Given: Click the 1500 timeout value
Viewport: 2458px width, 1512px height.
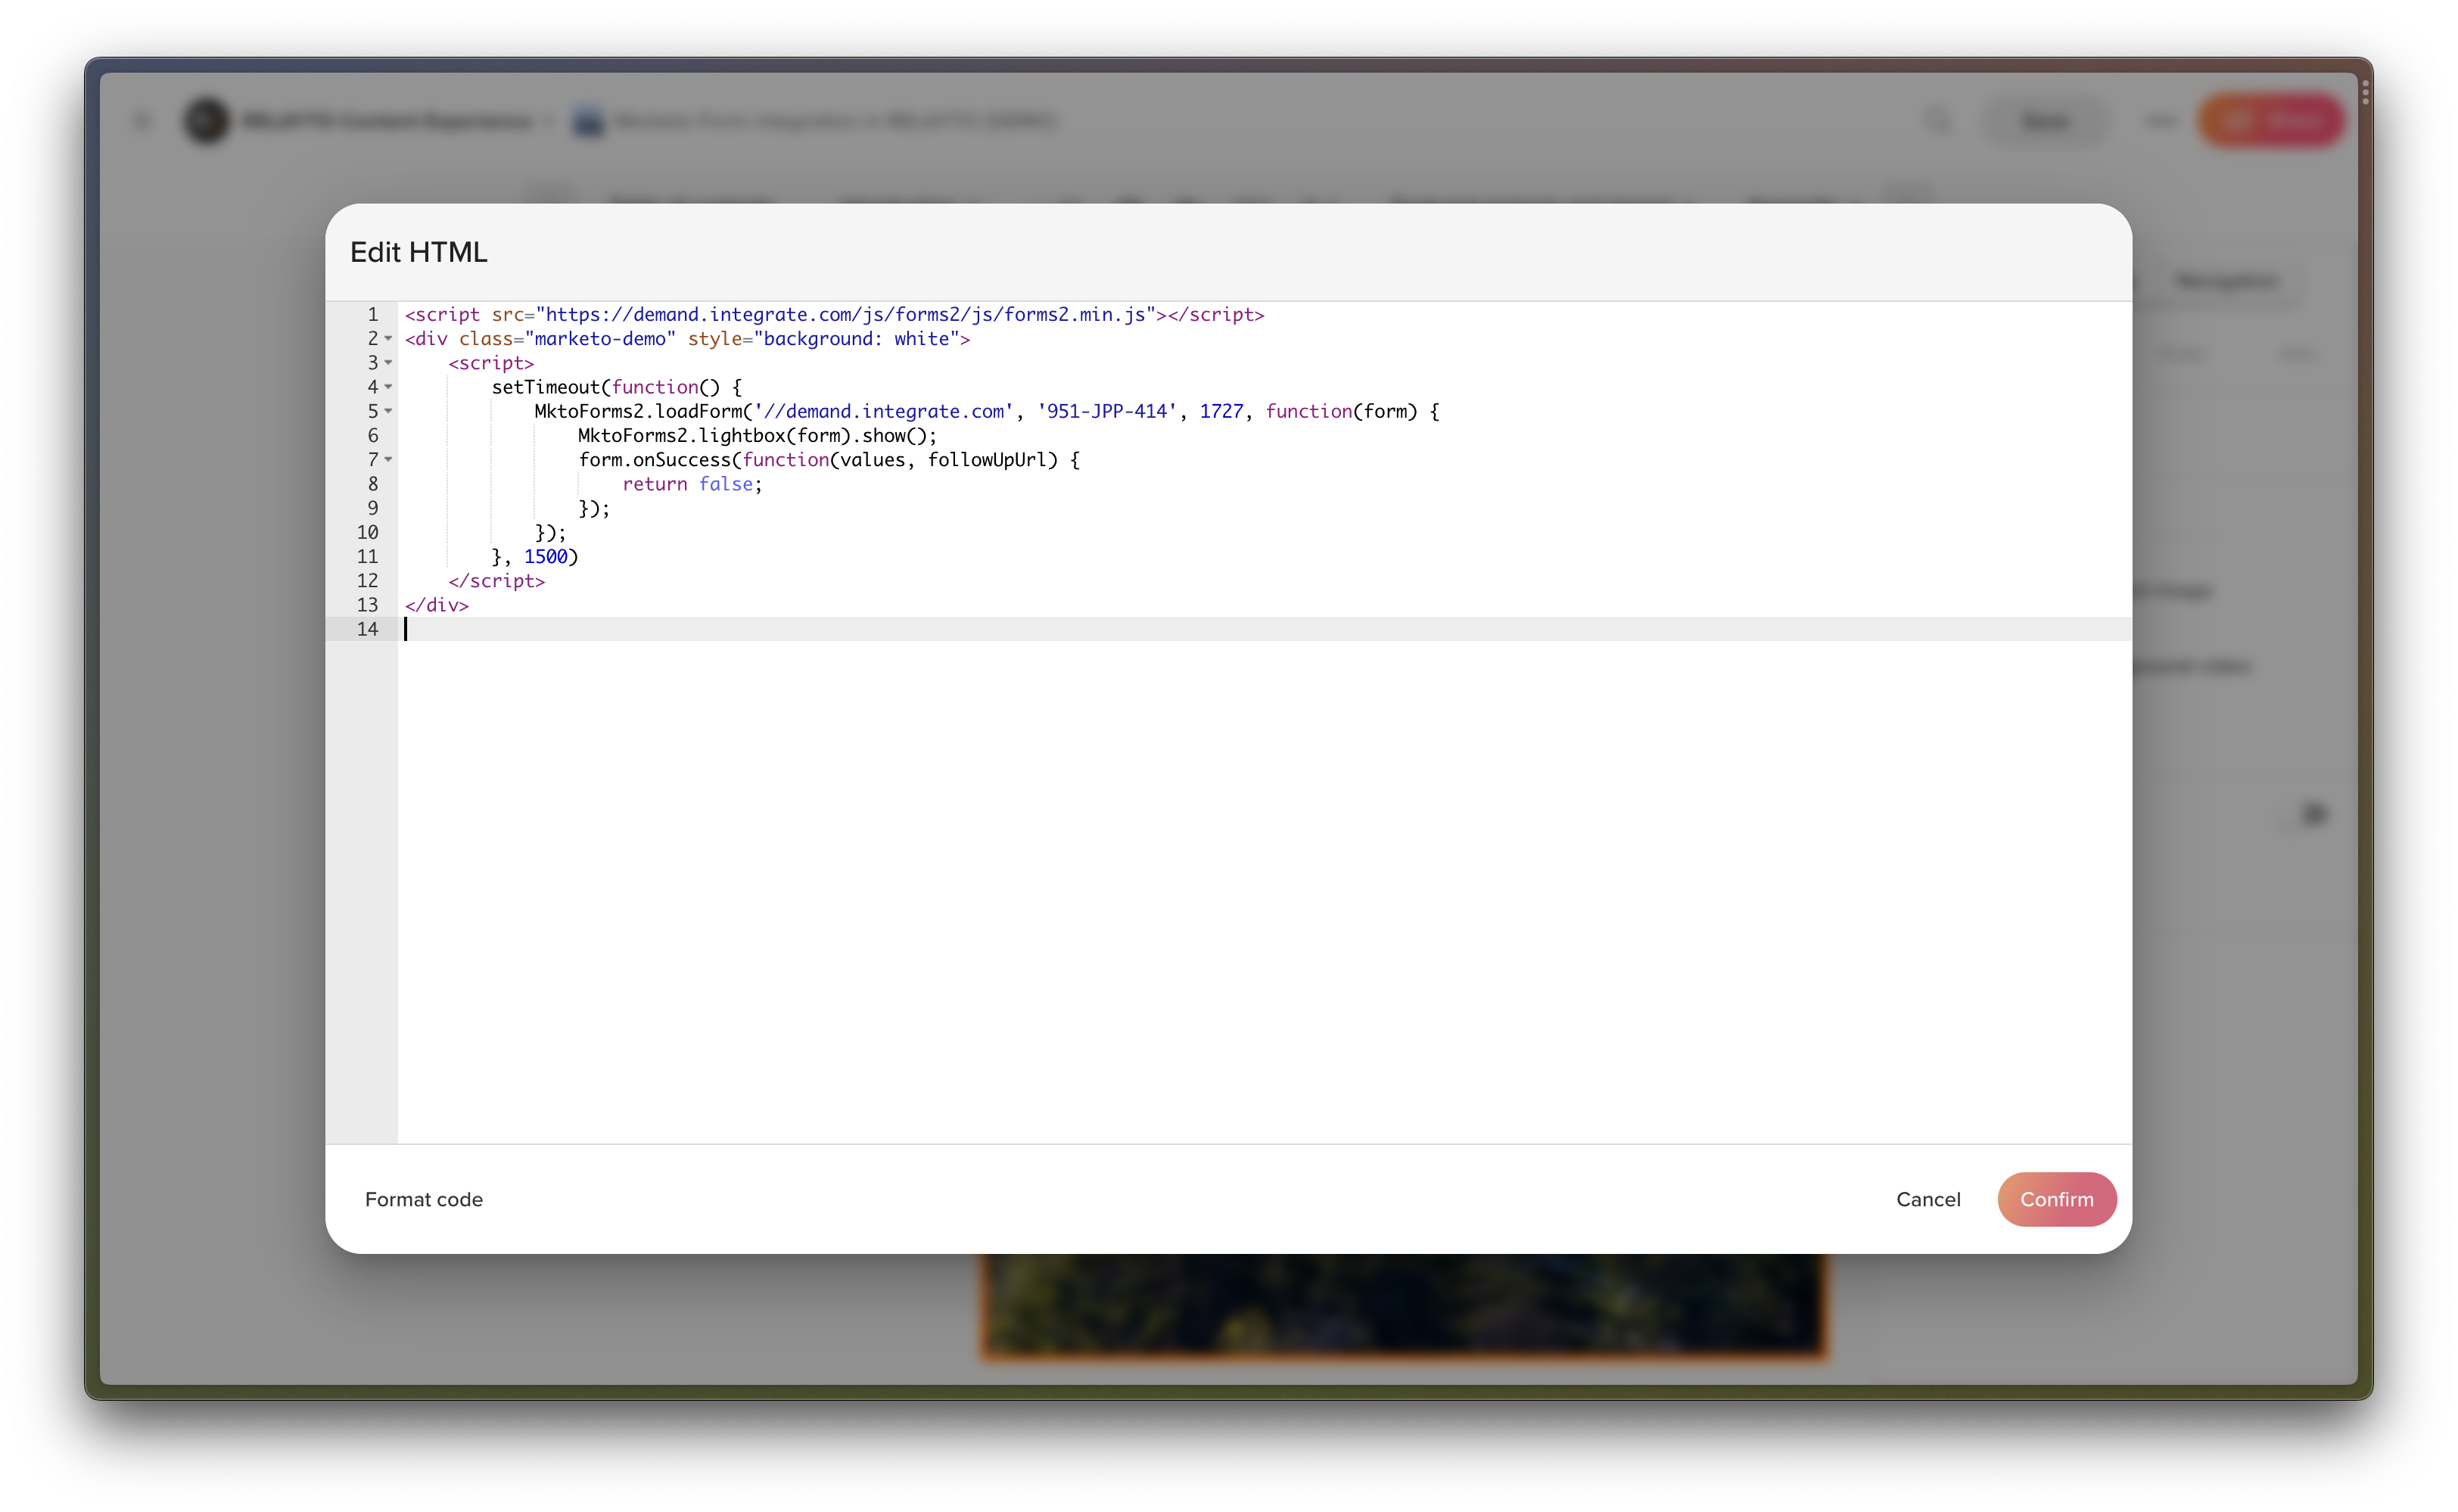Looking at the screenshot, I should click(545, 557).
